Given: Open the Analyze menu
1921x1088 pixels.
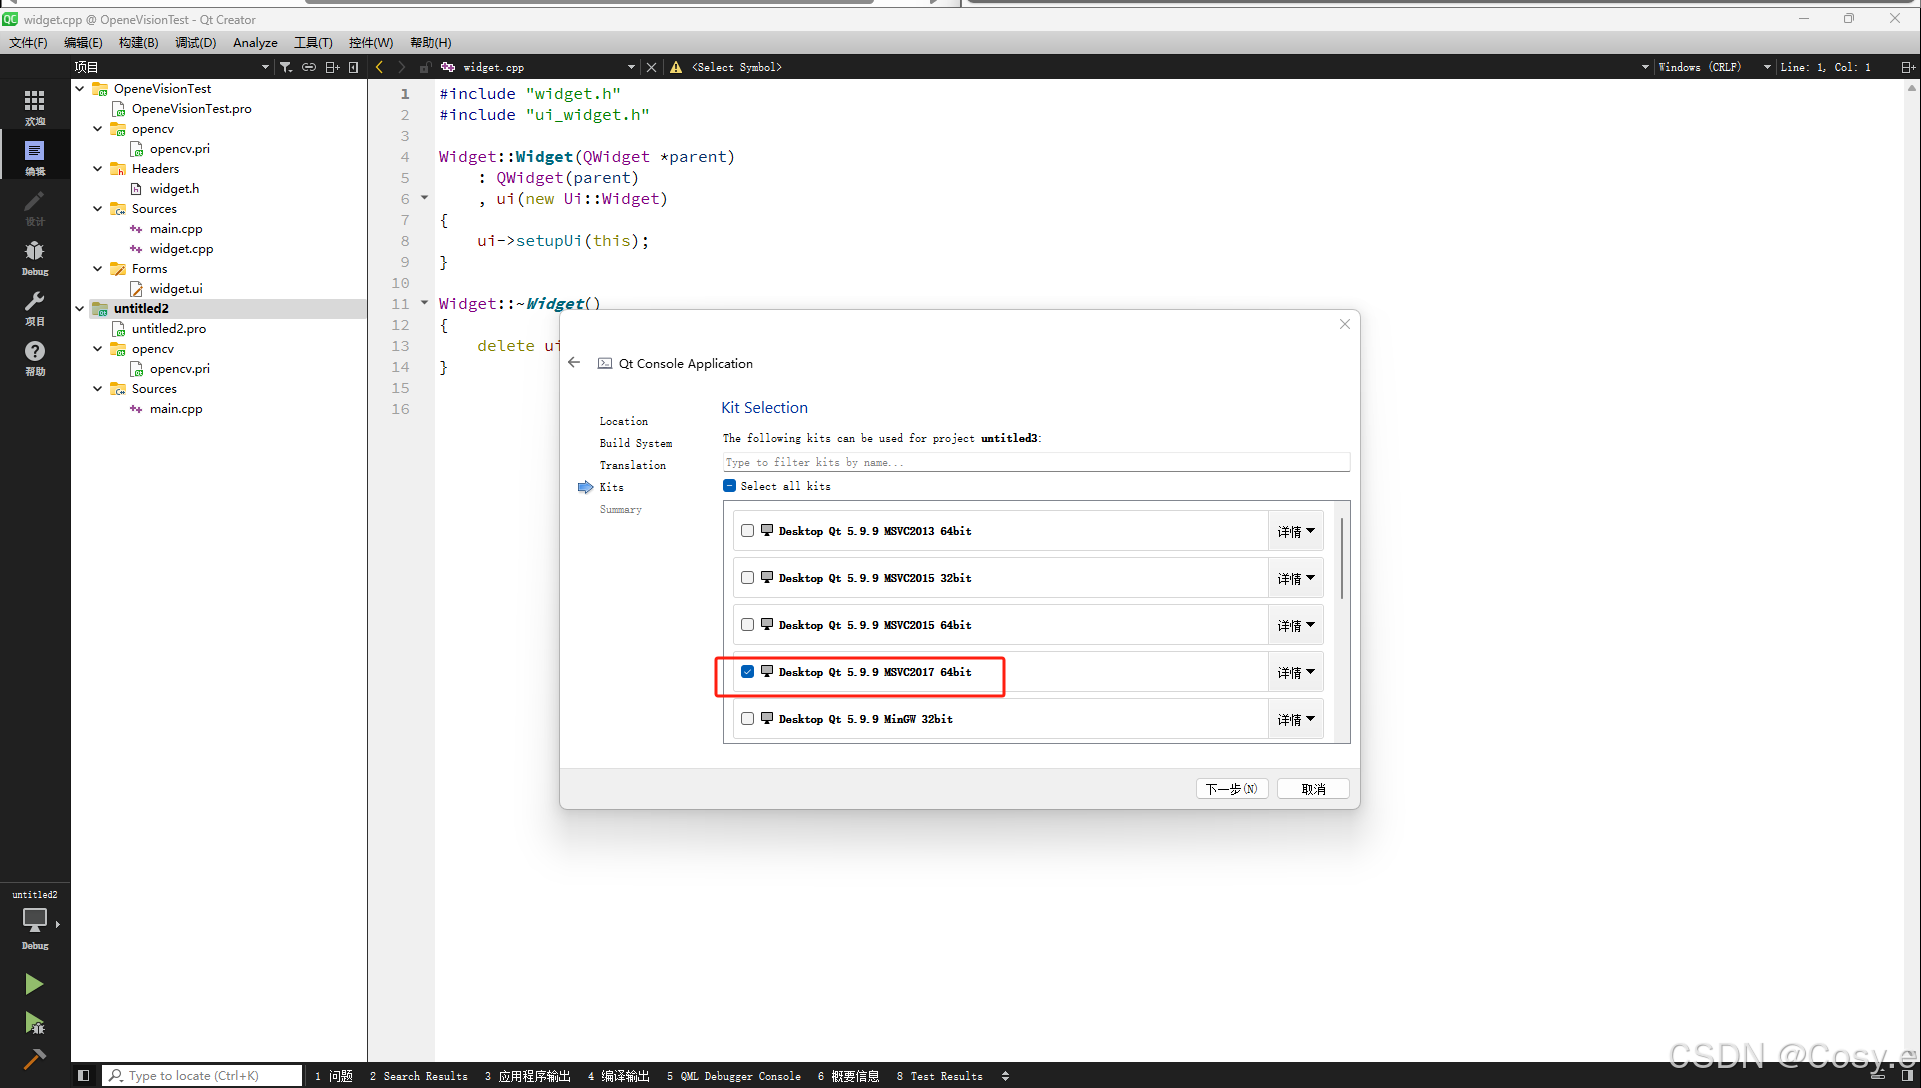Looking at the screenshot, I should (x=255, y=42).
